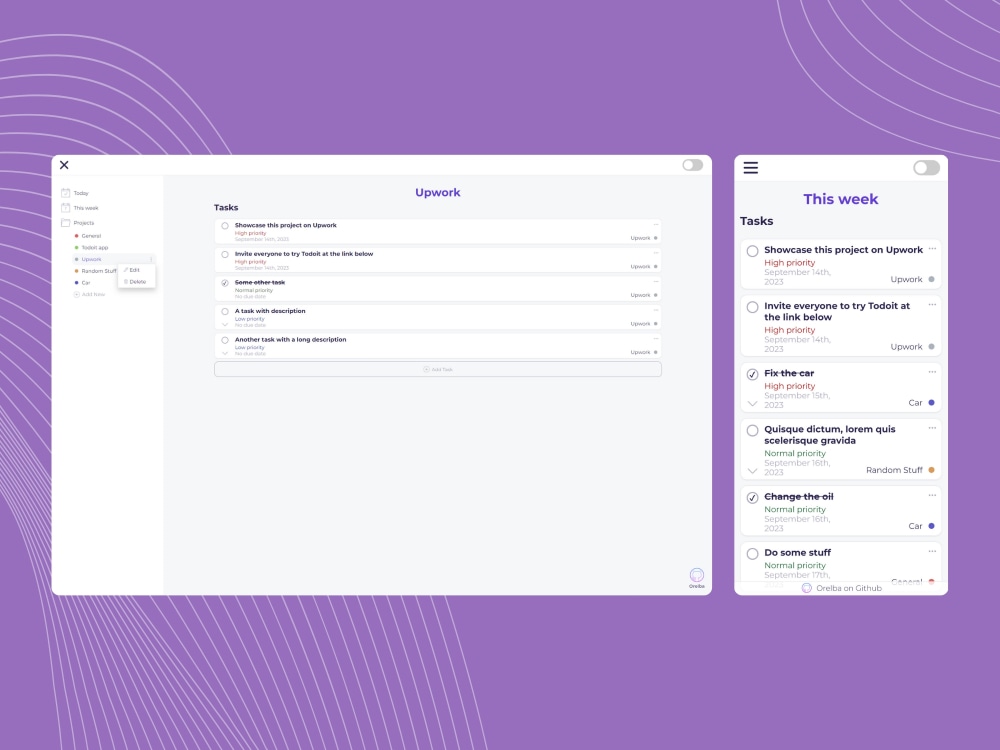The width and height of the screenshot is (1000, 750).
Task: Click the Upwork page heading
Action: click(x=438, y=192)
